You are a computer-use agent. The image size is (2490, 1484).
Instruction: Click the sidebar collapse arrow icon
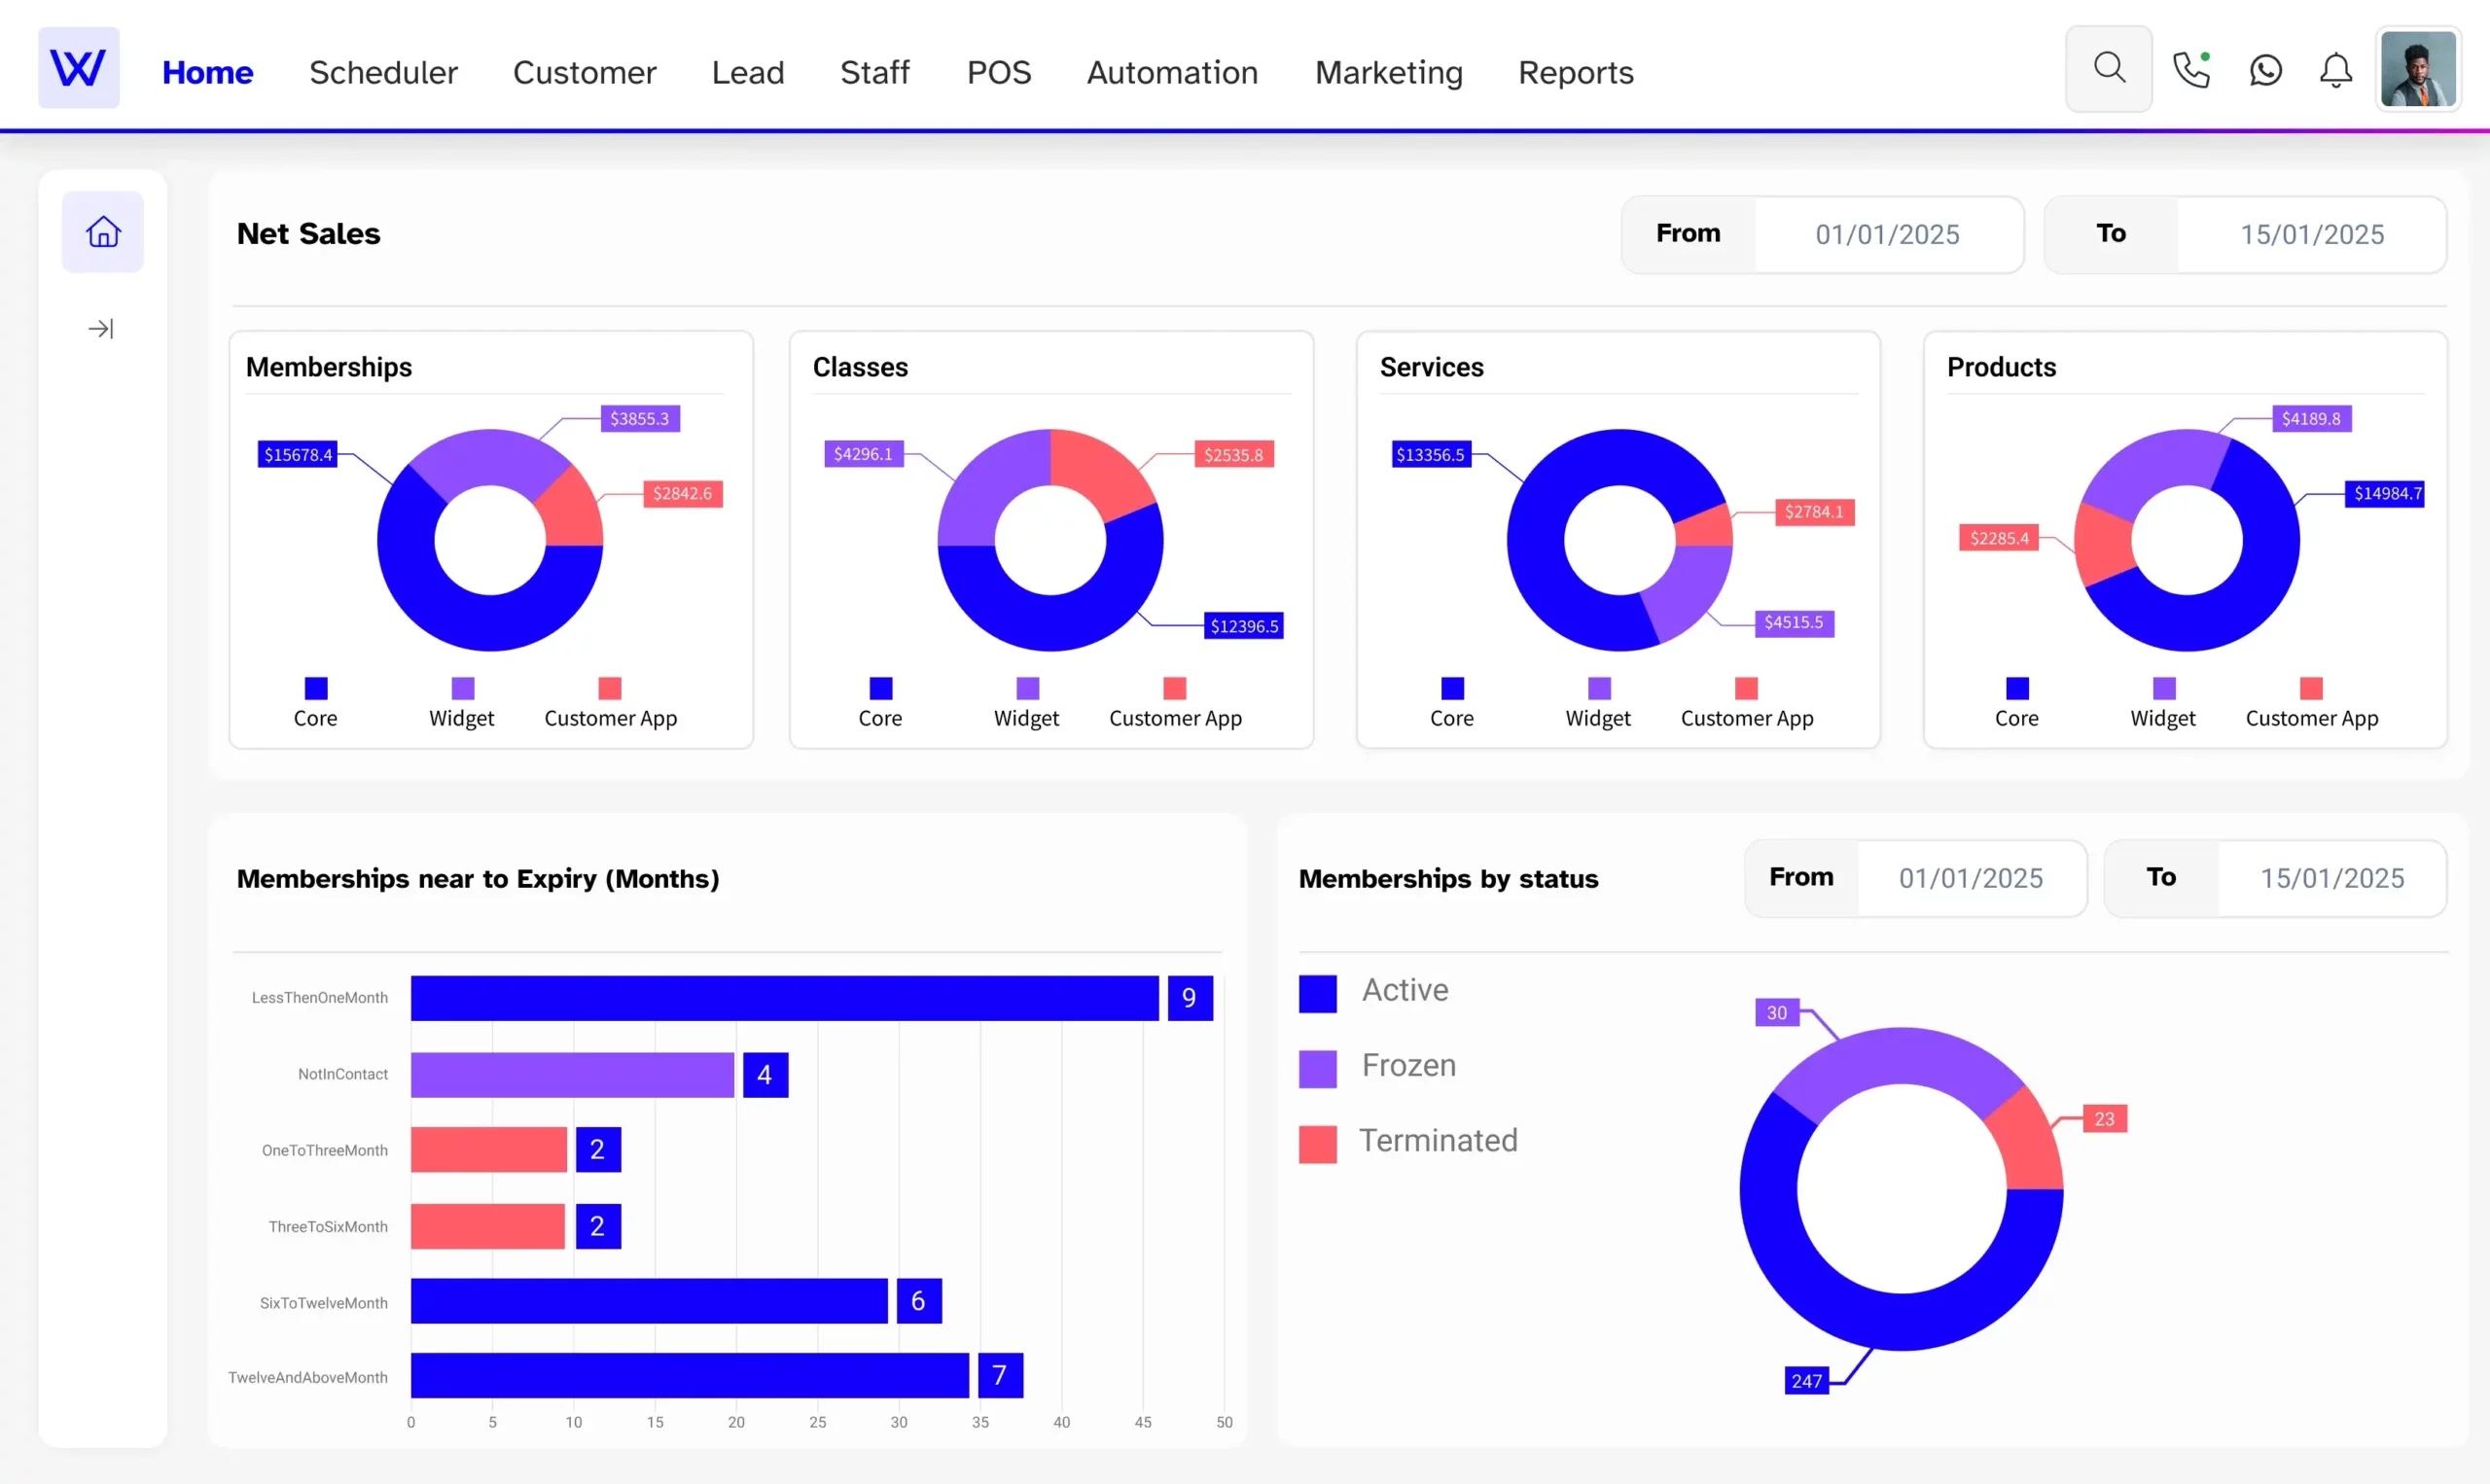pyautogui.click(x=100, y=327)
